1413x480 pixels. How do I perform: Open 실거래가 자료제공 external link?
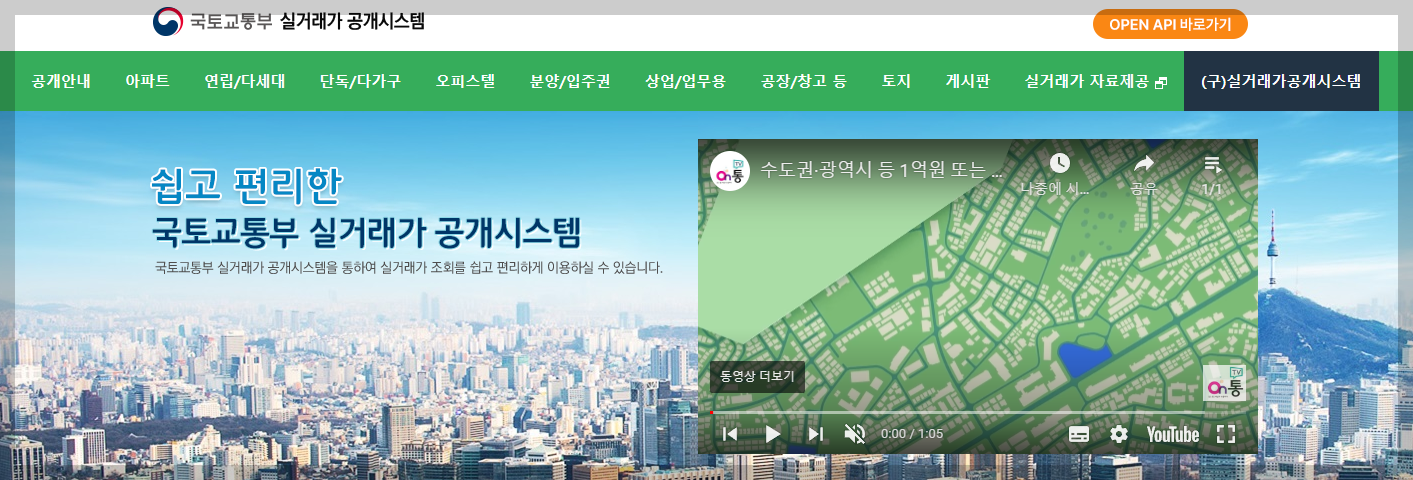click(1096, 81)
